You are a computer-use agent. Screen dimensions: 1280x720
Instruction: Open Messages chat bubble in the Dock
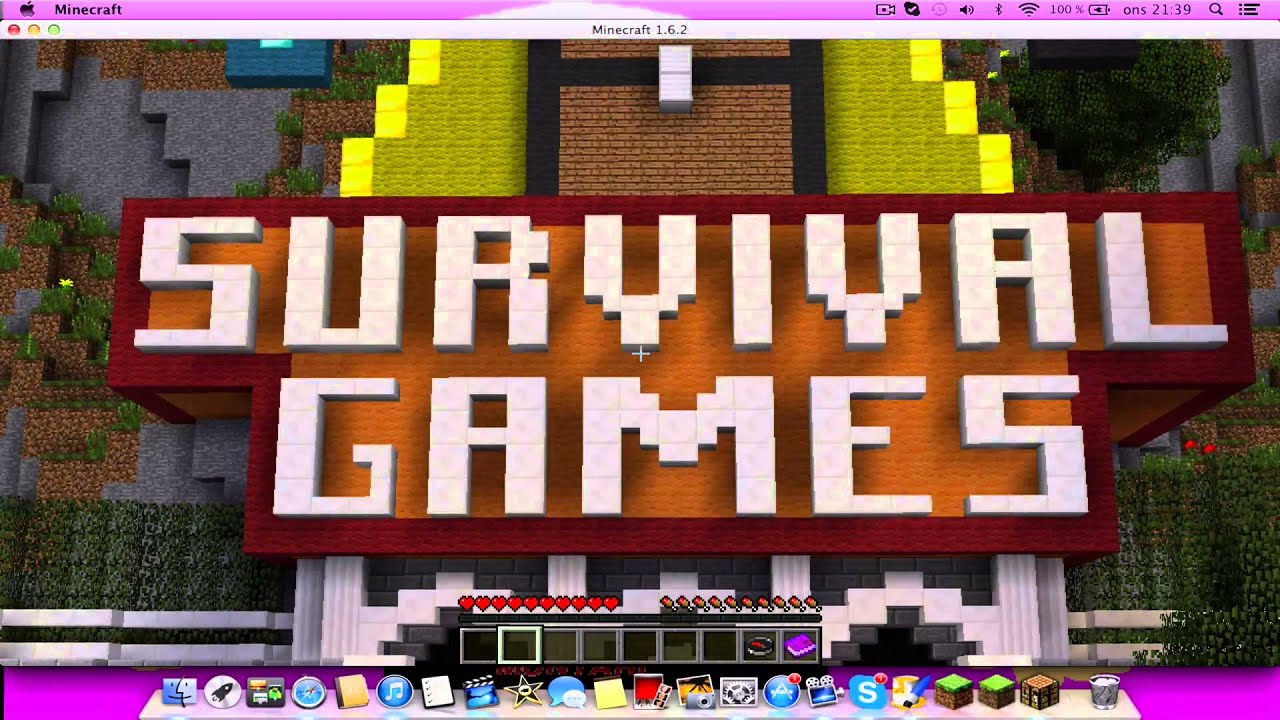[566, 692]
